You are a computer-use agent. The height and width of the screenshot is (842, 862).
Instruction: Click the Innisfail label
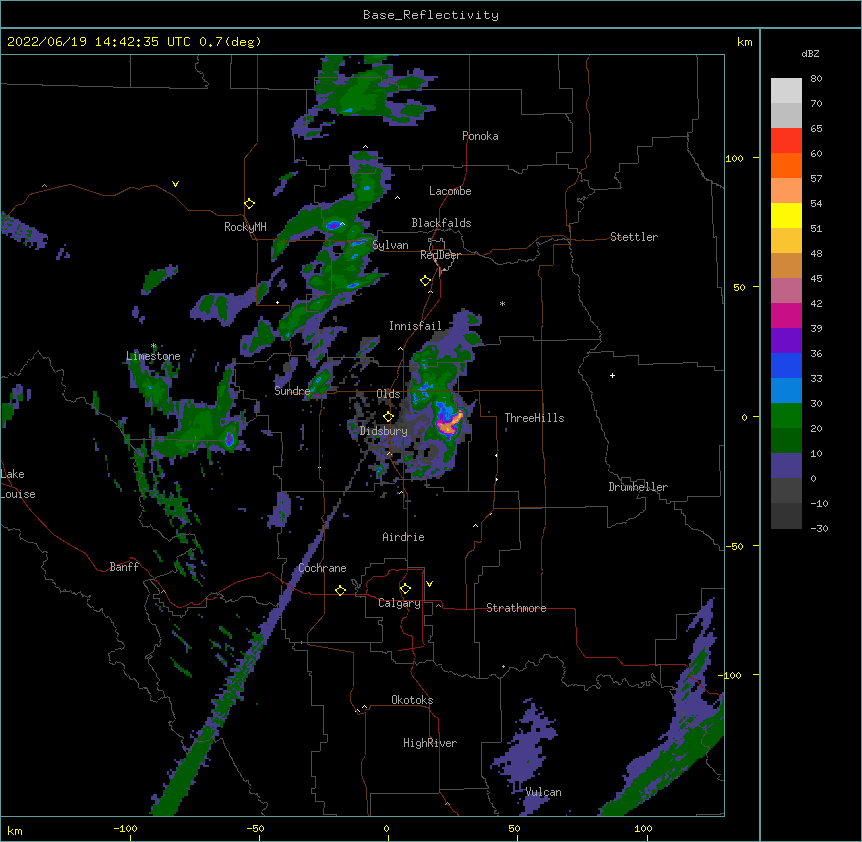click(415, 326)
